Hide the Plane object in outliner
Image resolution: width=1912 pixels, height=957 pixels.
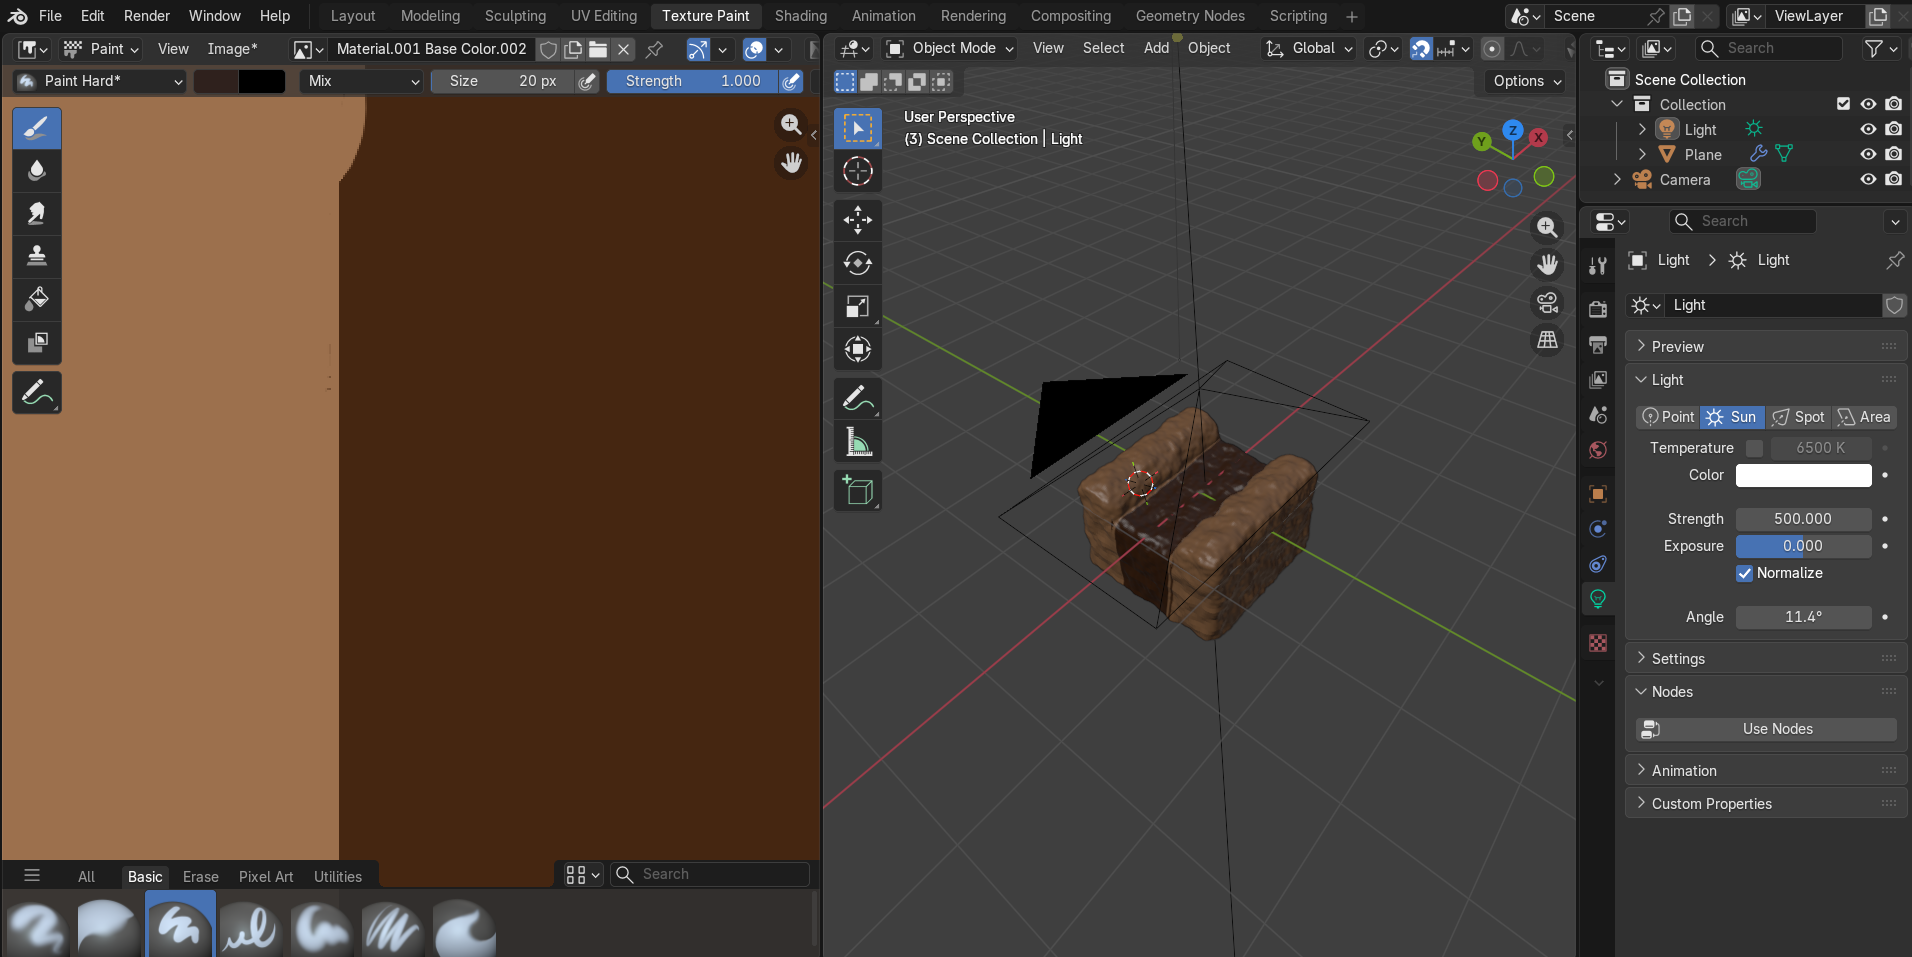click(1867, 154)
